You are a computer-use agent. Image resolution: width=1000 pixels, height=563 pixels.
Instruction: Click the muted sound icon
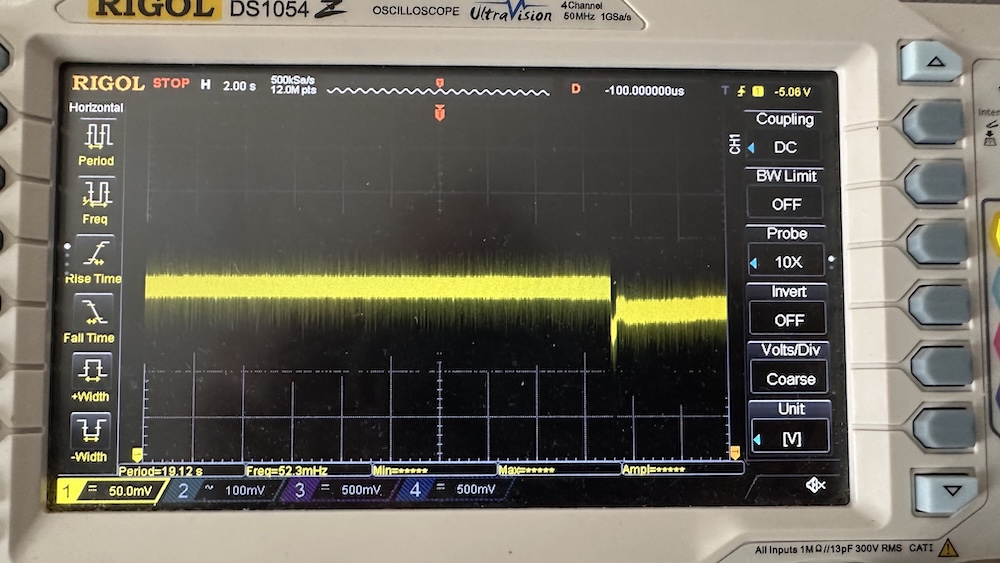(x=815, y=485)
